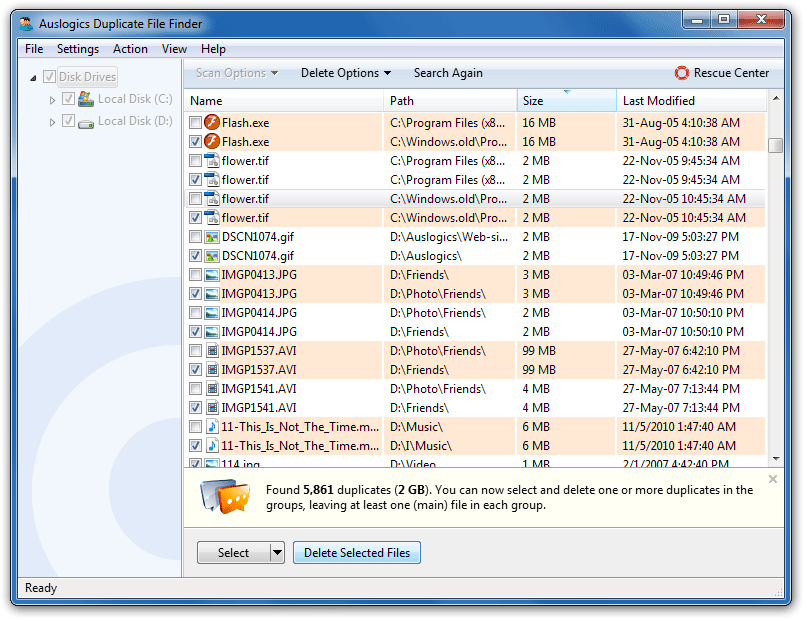Close the duplicates found message panel
Screen dimensions: 804x619
point(773,479)
